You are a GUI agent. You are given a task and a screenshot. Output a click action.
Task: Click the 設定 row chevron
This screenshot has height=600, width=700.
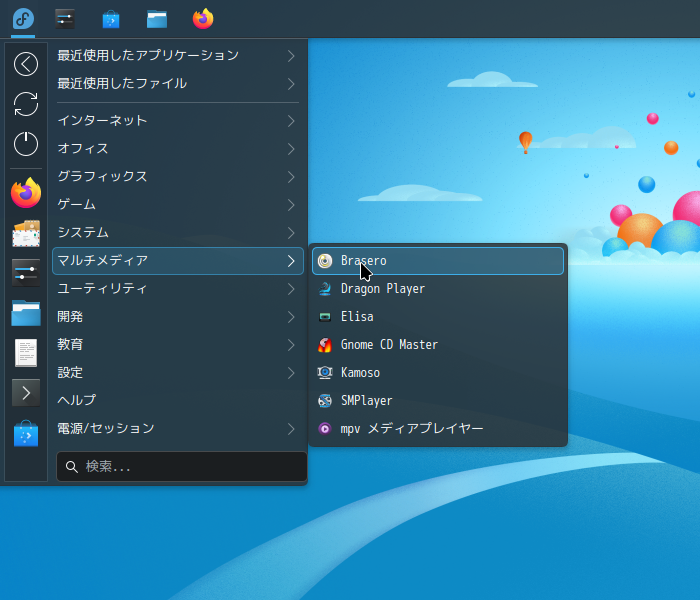[291, 373]
